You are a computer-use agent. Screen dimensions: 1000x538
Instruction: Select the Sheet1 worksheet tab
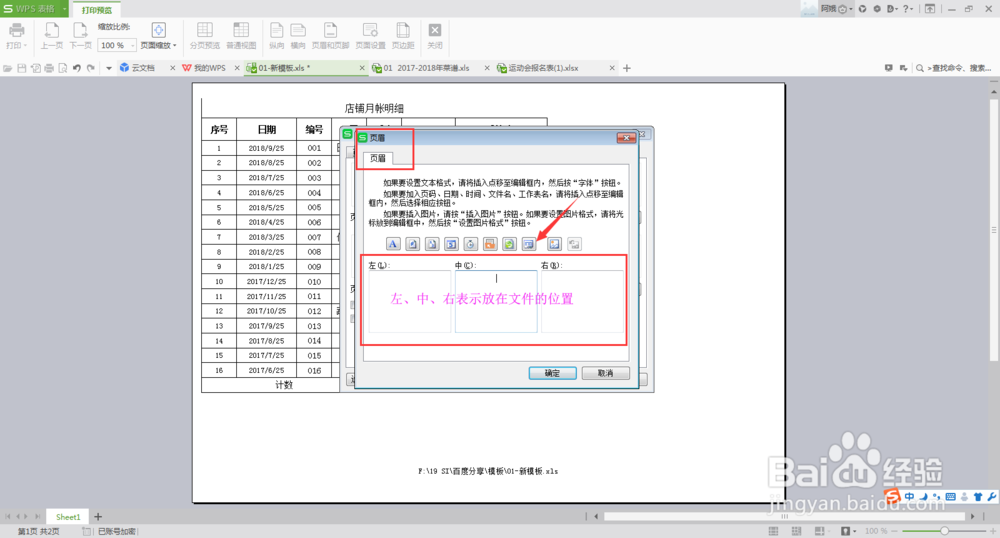pyautogui.click(x=68, y=517)
